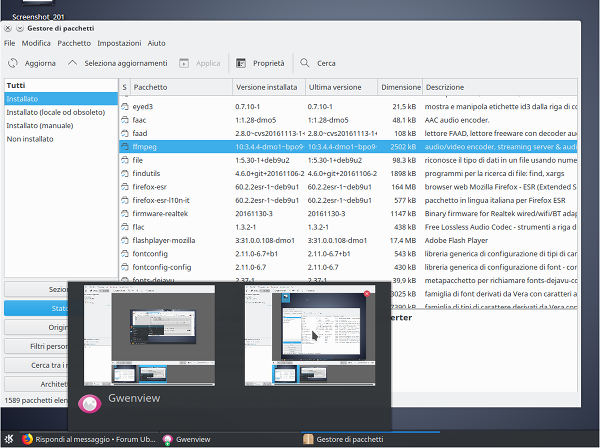The width and height of the screenshot is (600, 448).
Task: Sort by Descrizione column header
Action: tap(500, 87)
